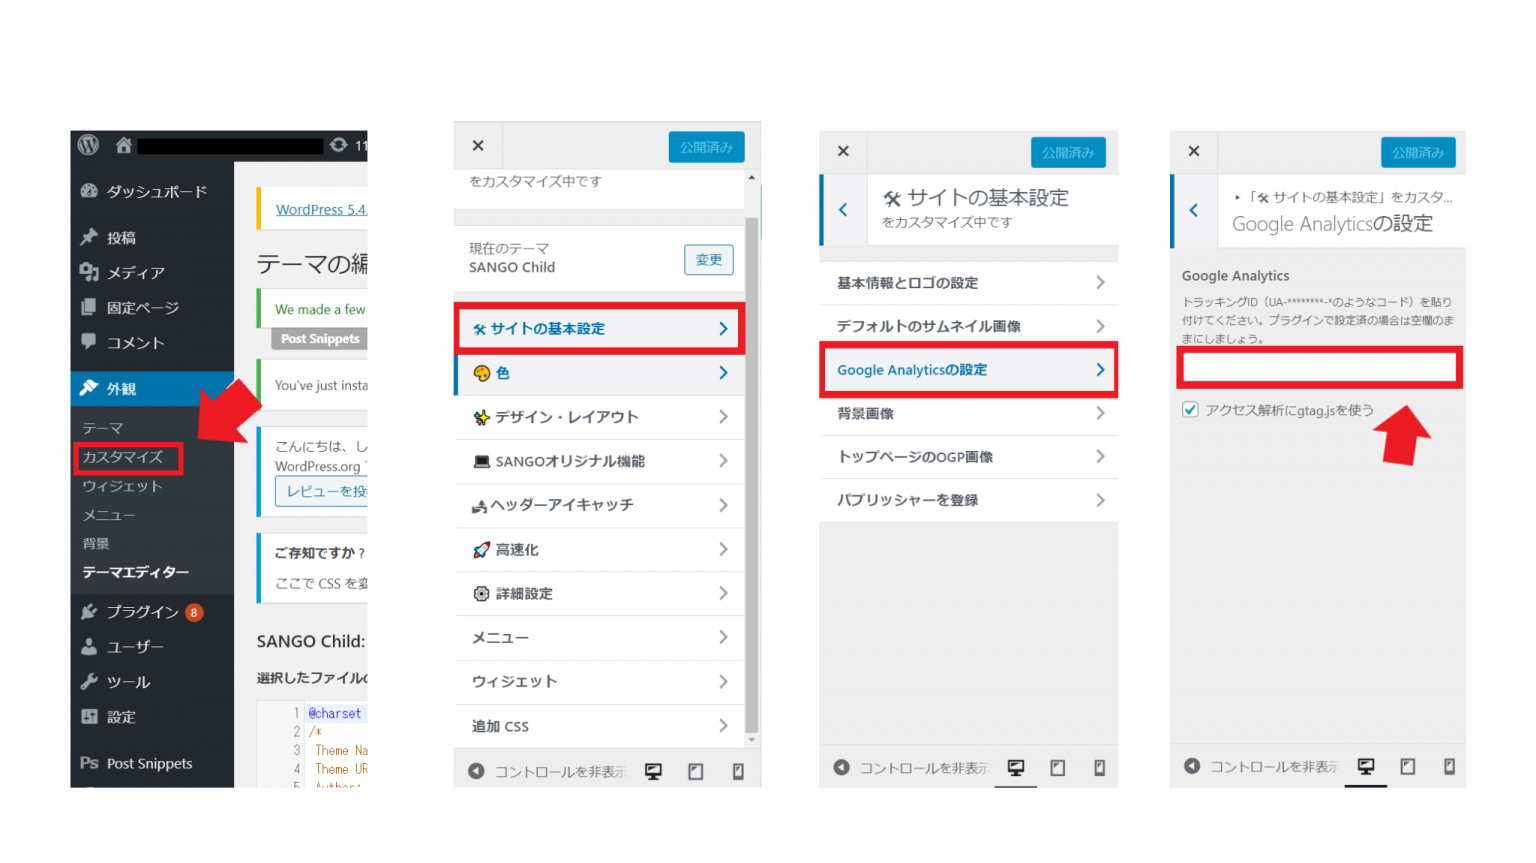Open 背景 submenu under 外観
This screenshot has width=1536, height=863.
(x=96, y=544)
